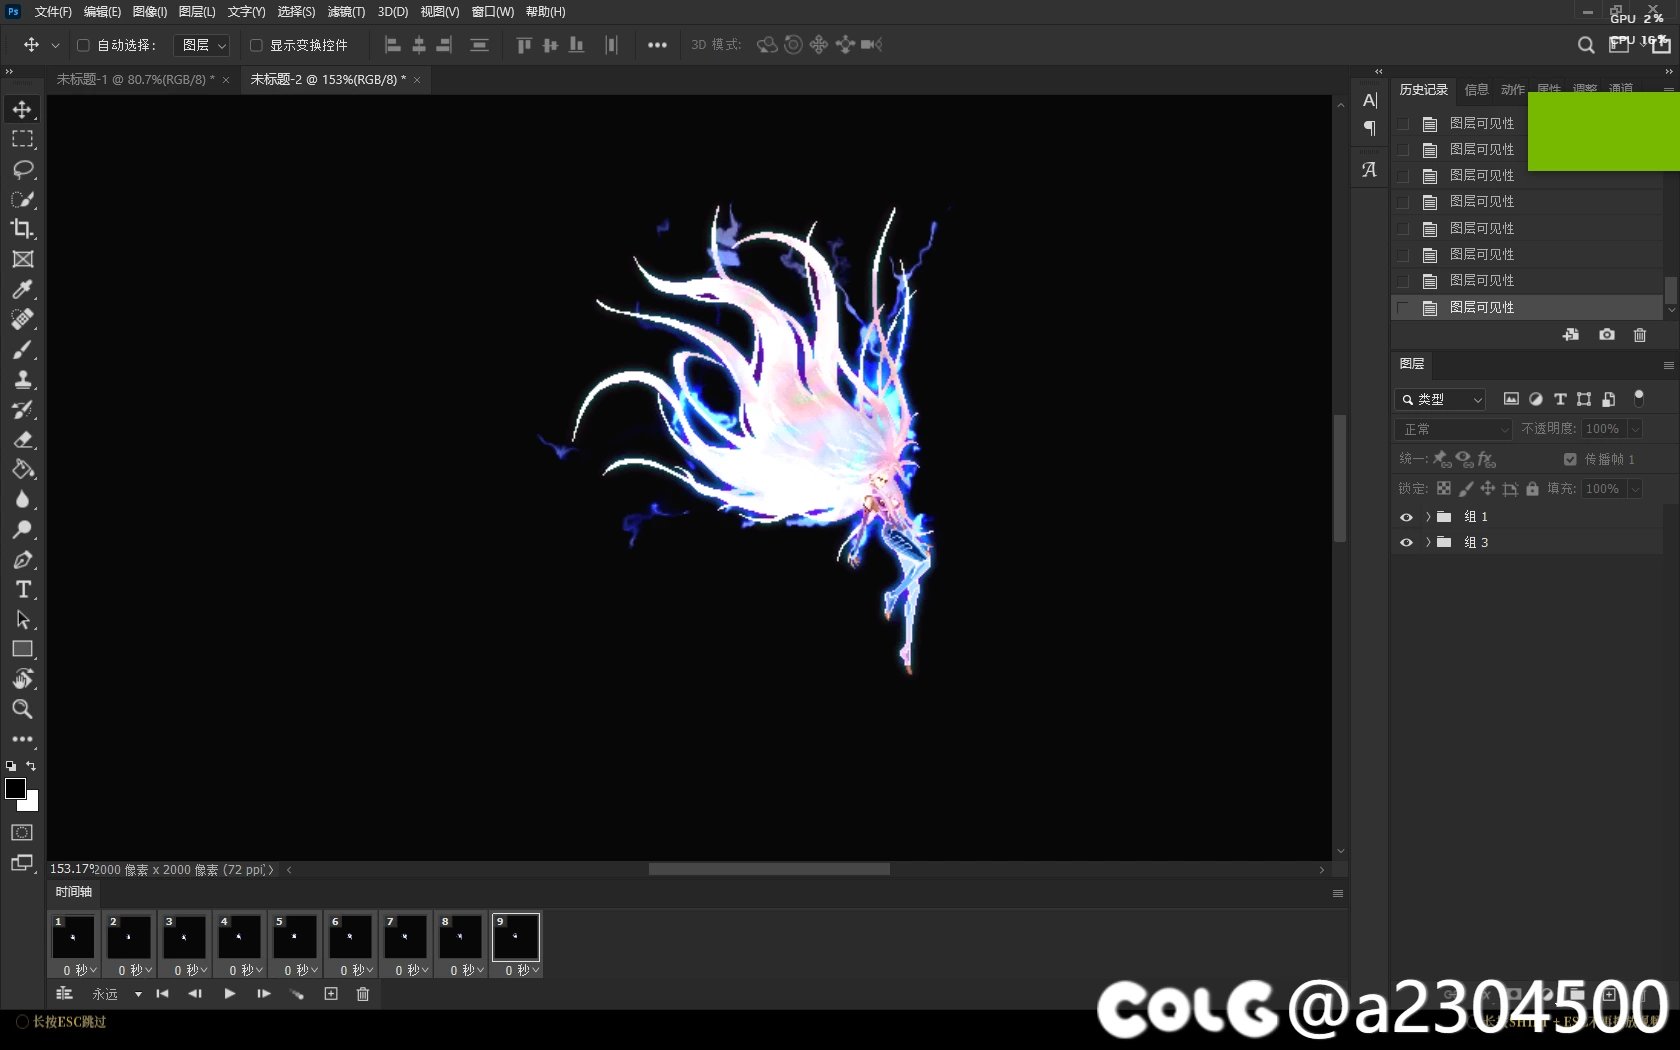This screenshot has width=1680, height=1050.
Task: Open the 滤镜(T) menu
Action: (x=346, y=12)
